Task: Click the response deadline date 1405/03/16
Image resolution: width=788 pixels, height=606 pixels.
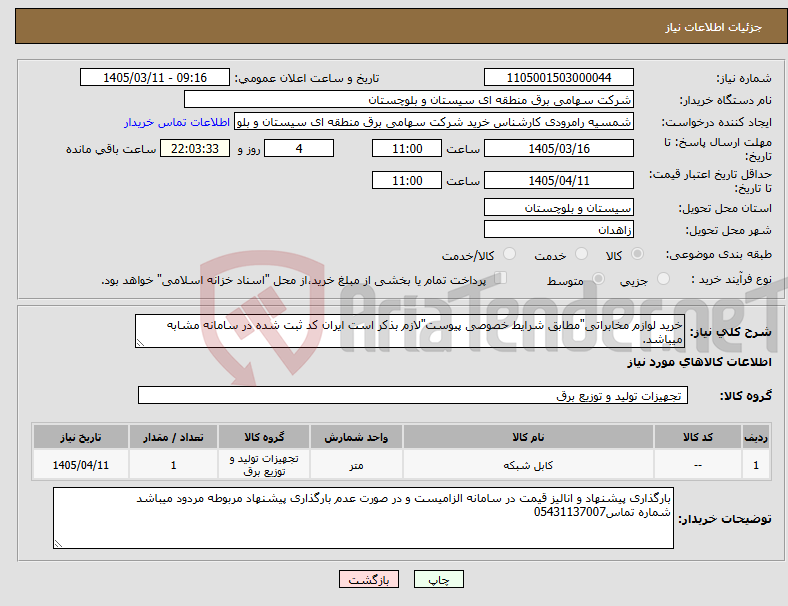Action: coord(559,149)
